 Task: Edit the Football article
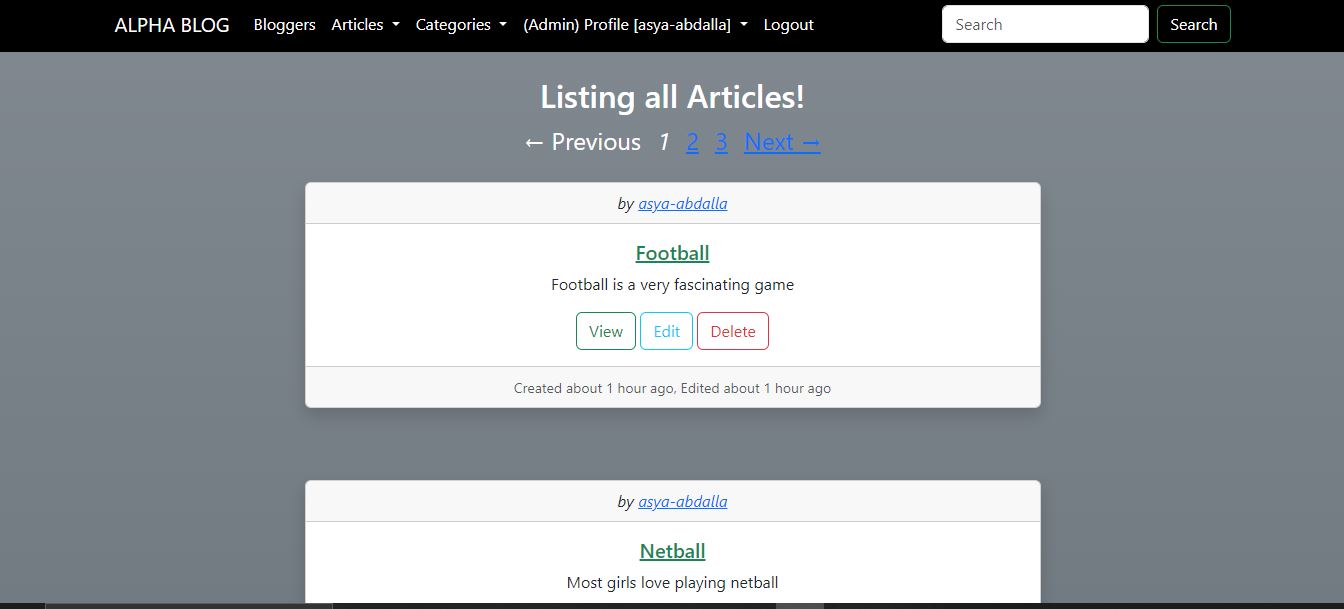pos(666,331)
